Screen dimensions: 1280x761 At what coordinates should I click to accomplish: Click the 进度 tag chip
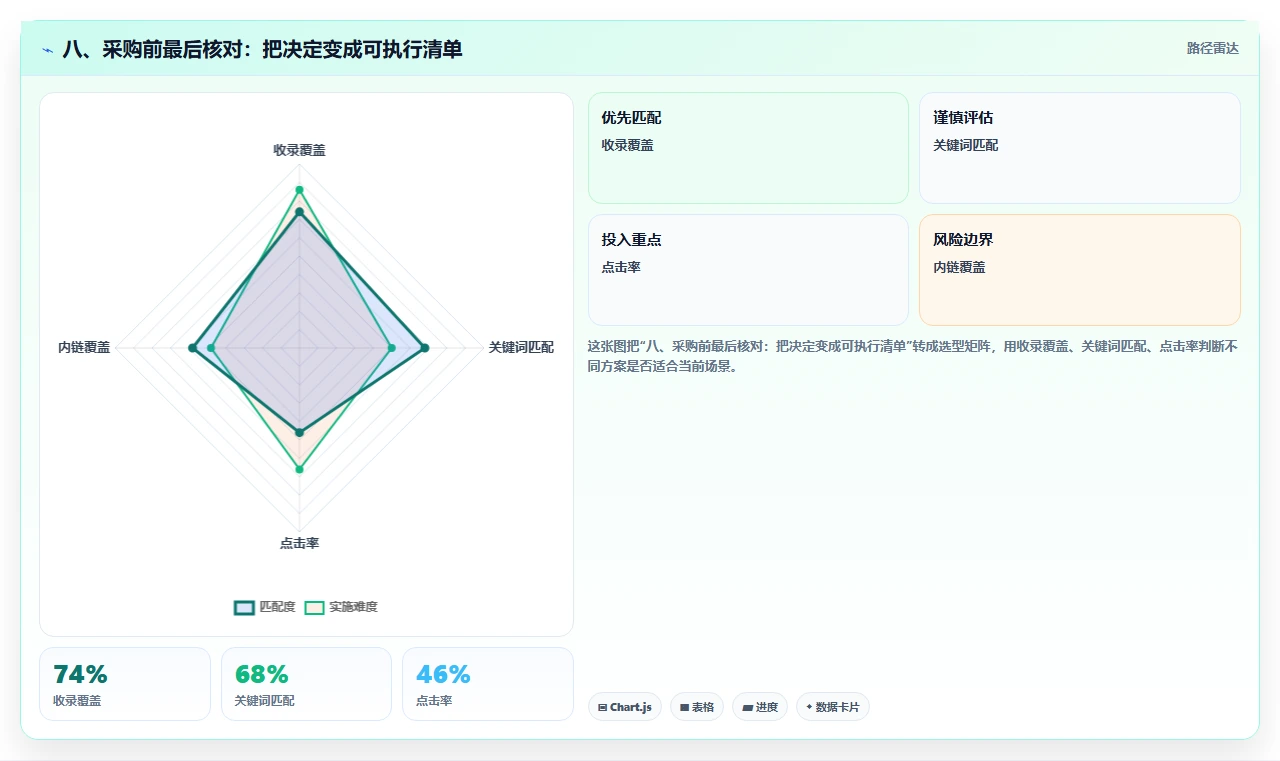(760, 707)
